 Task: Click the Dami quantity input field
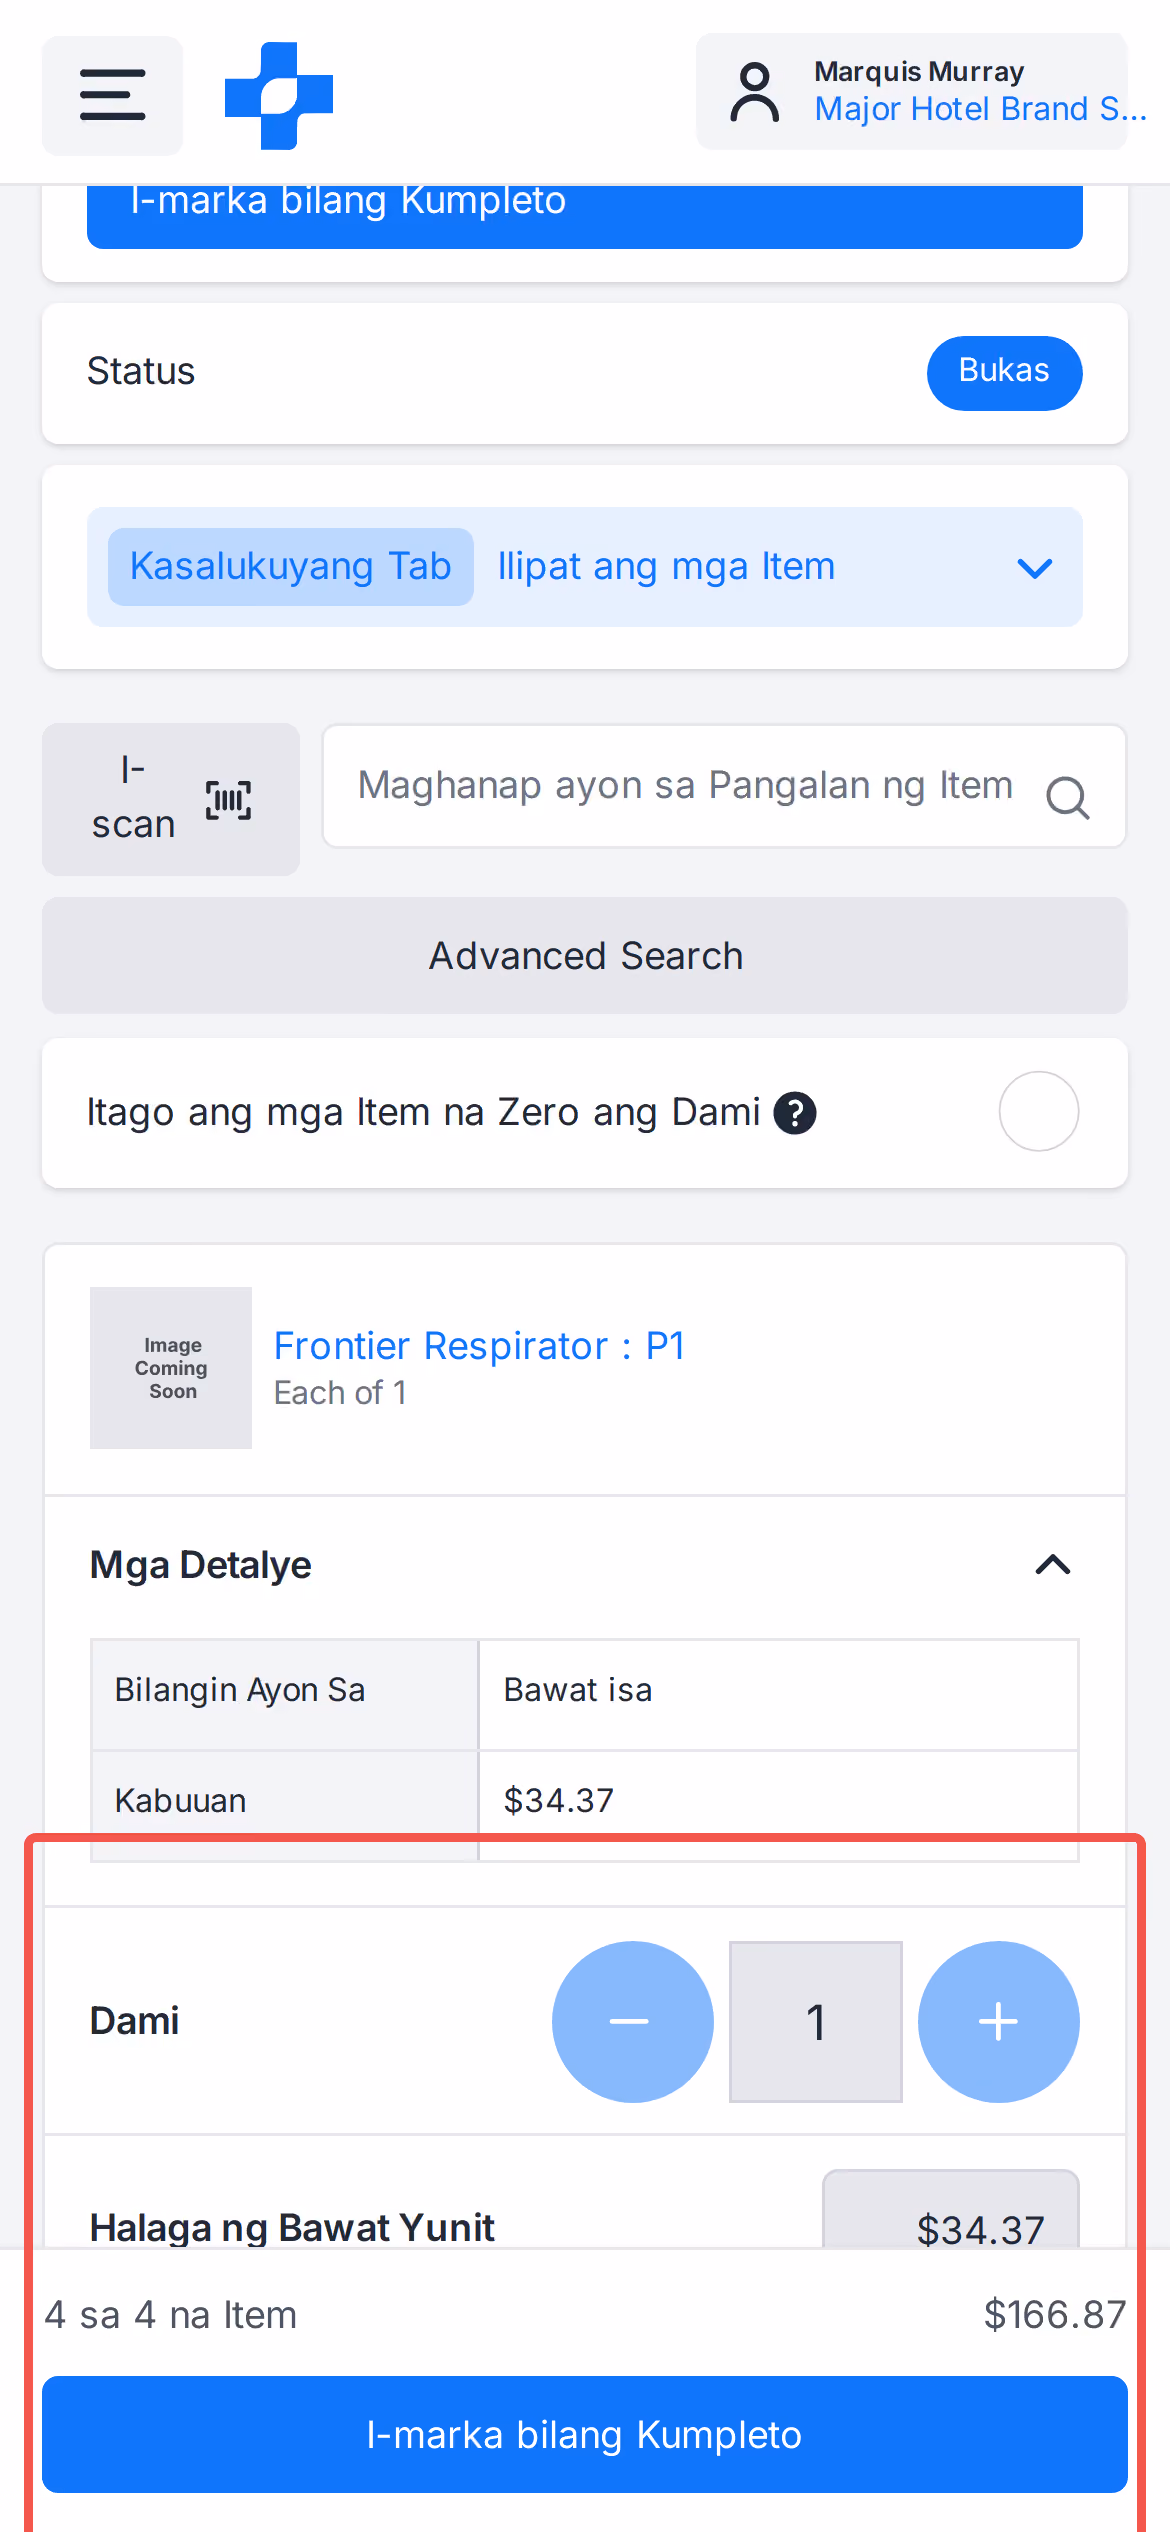[x=816, y=2021]
